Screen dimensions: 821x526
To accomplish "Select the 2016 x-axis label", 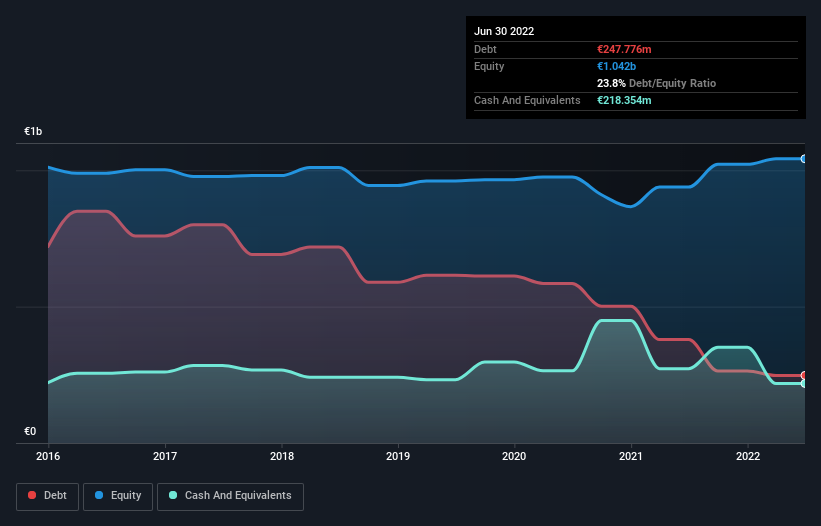I will [48, 456].
